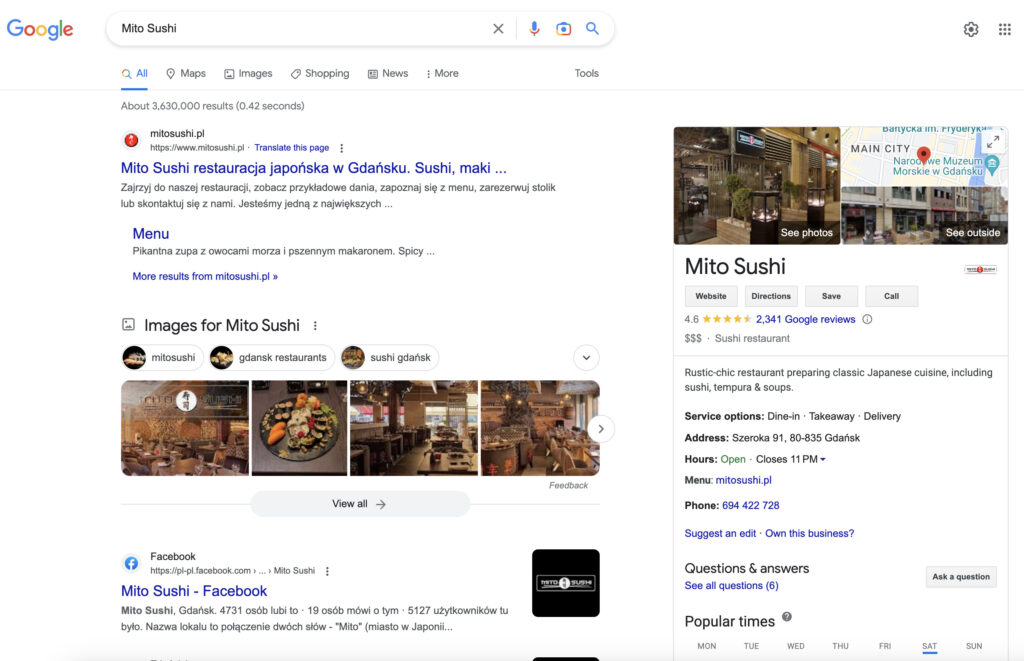The width and height of the screenshot is (1024, 661).
Task: Save Mito Sushi to your lists
Action: (831, 296)
